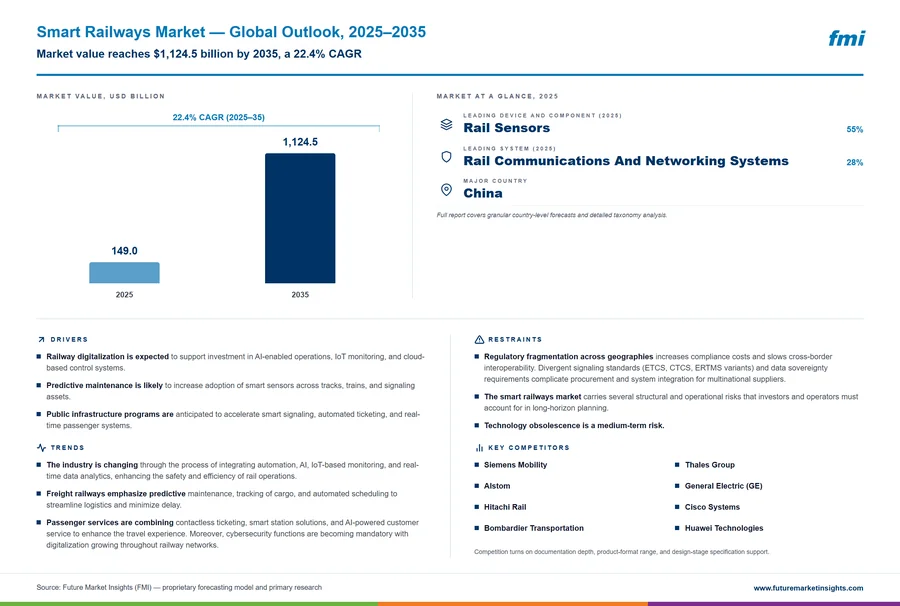Click Hitachi Rail competitor
This screenshot has height=606, width=900.
tap(505, 507)
